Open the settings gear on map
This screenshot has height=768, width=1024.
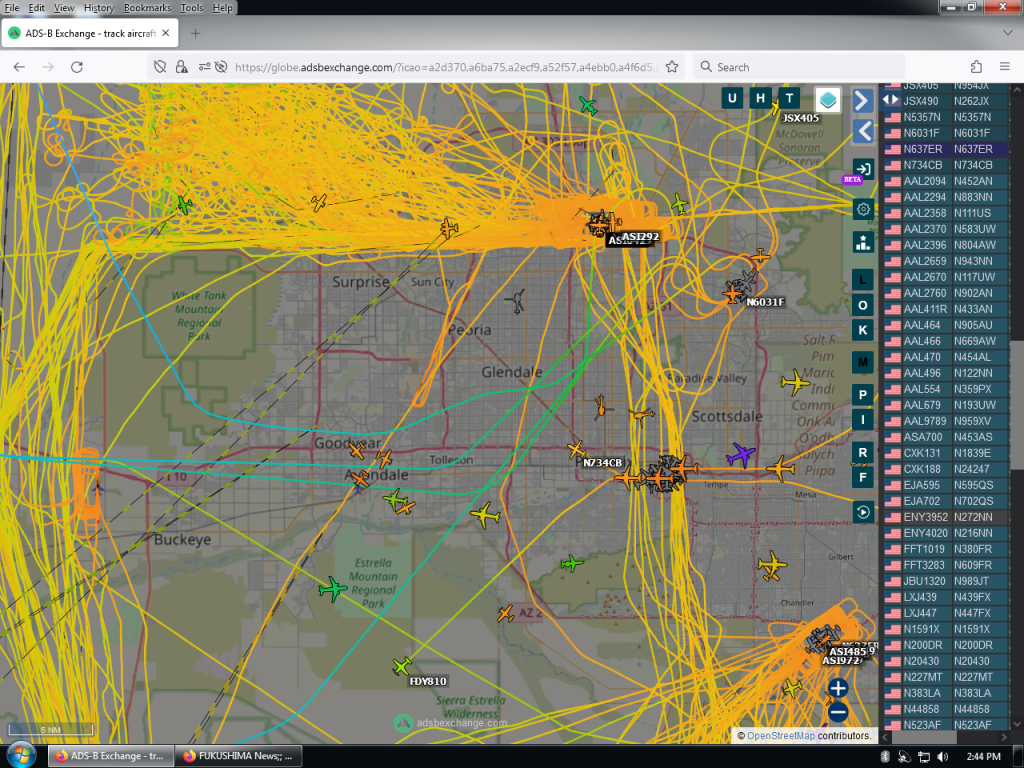pyautogui.click(x=863, y=209)
